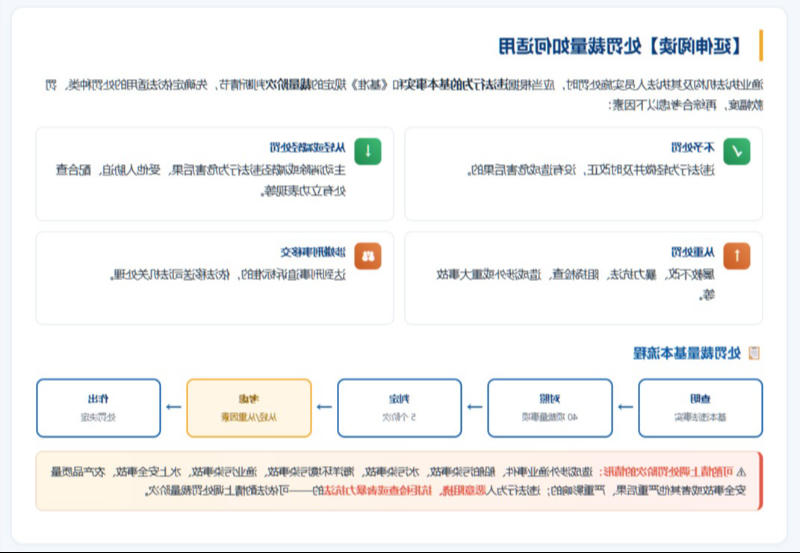The width and height of the screenshot is (800, 553).
Task: Select the 判定 5个阶次 flow step
Action: (x=399, y=408)
